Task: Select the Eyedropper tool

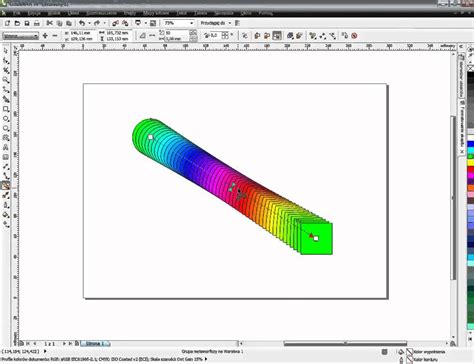Action: [6, 196]
